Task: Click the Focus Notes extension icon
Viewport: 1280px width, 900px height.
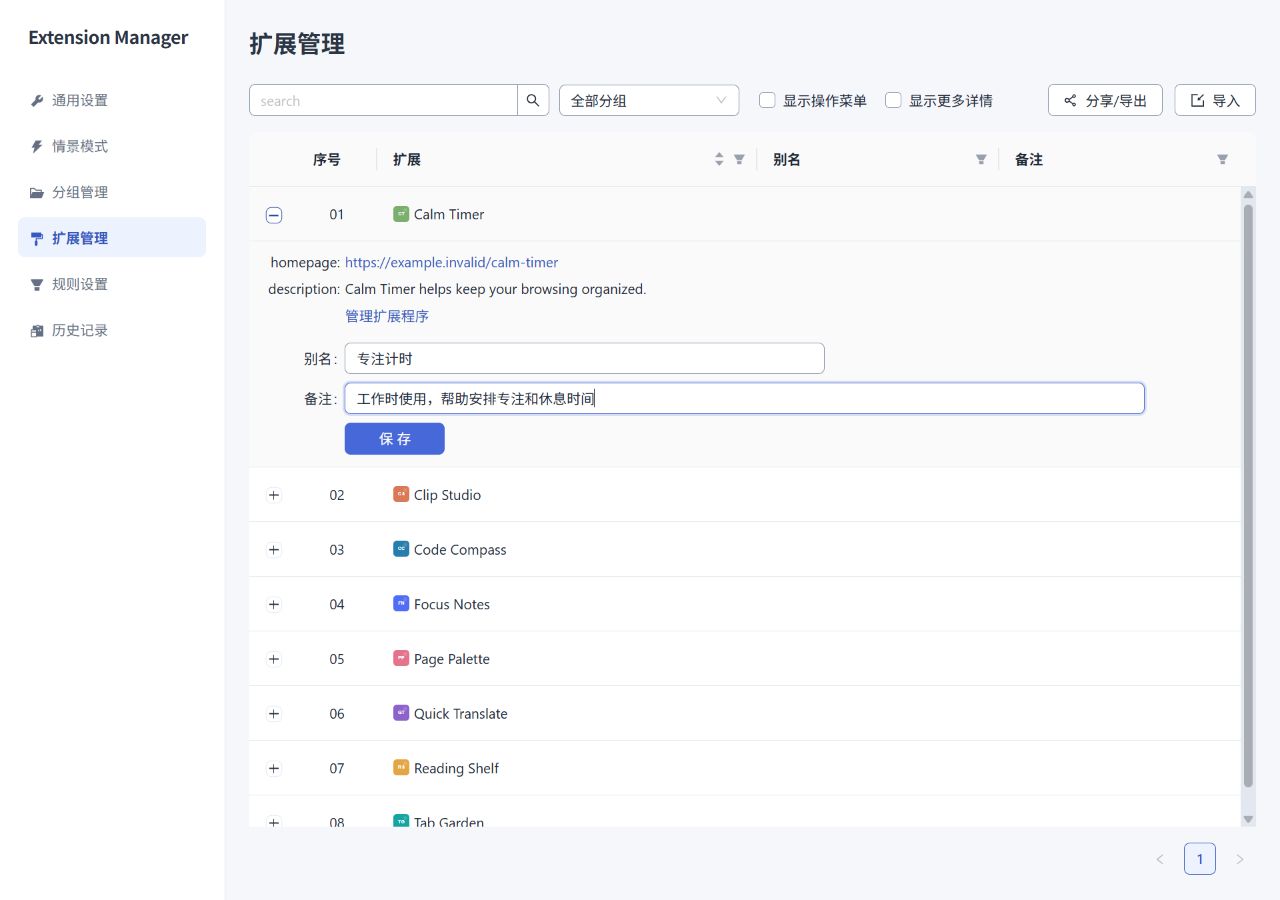Action: pos(401,604)
